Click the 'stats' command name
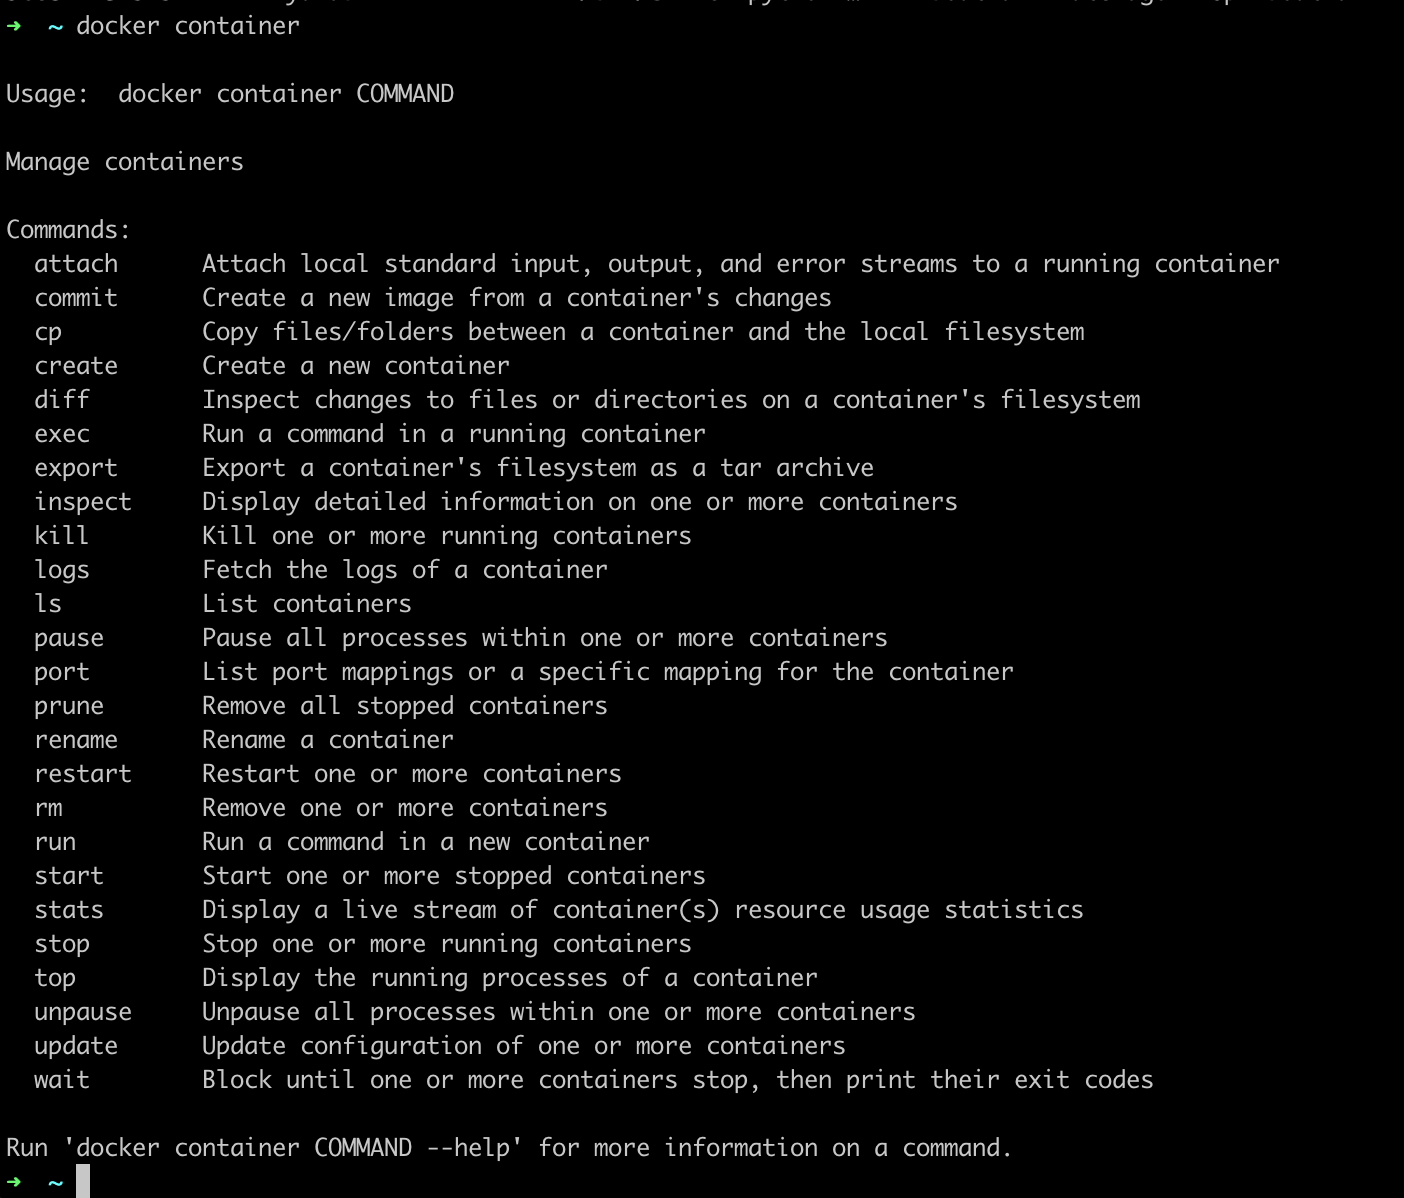1404x1198 pixels. tap(69, 910)
